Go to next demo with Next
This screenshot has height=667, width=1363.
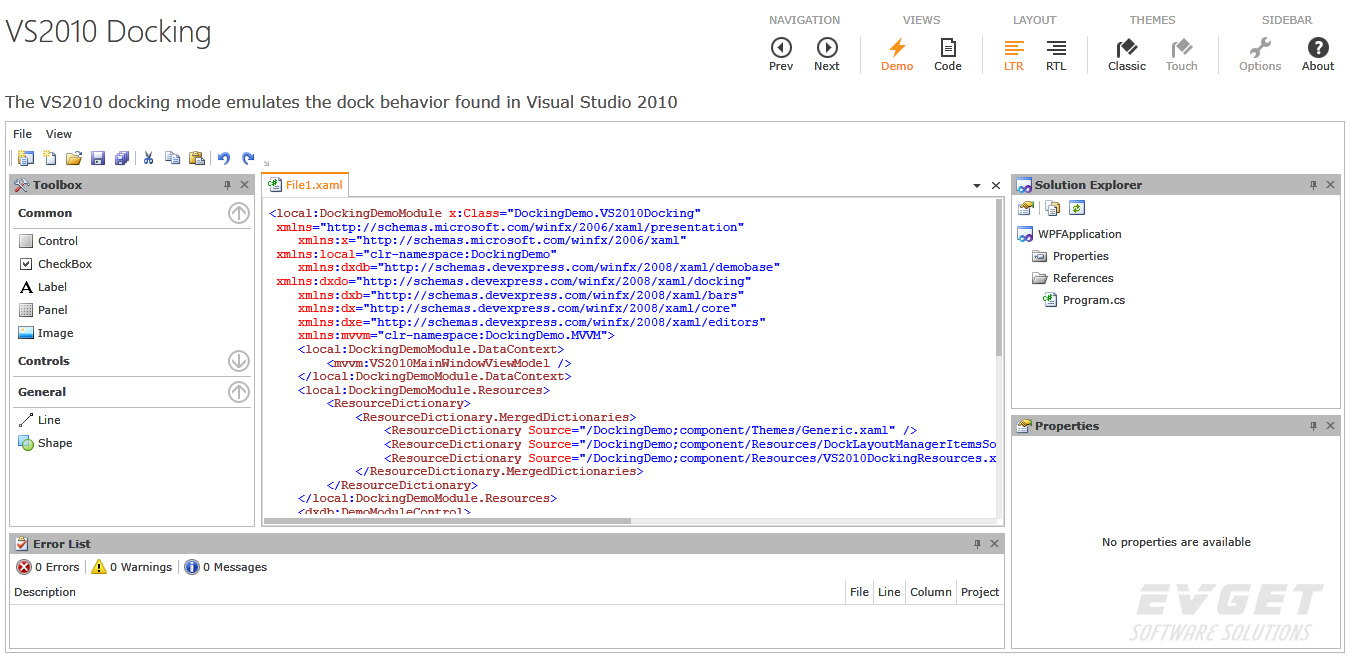(827, 54)
